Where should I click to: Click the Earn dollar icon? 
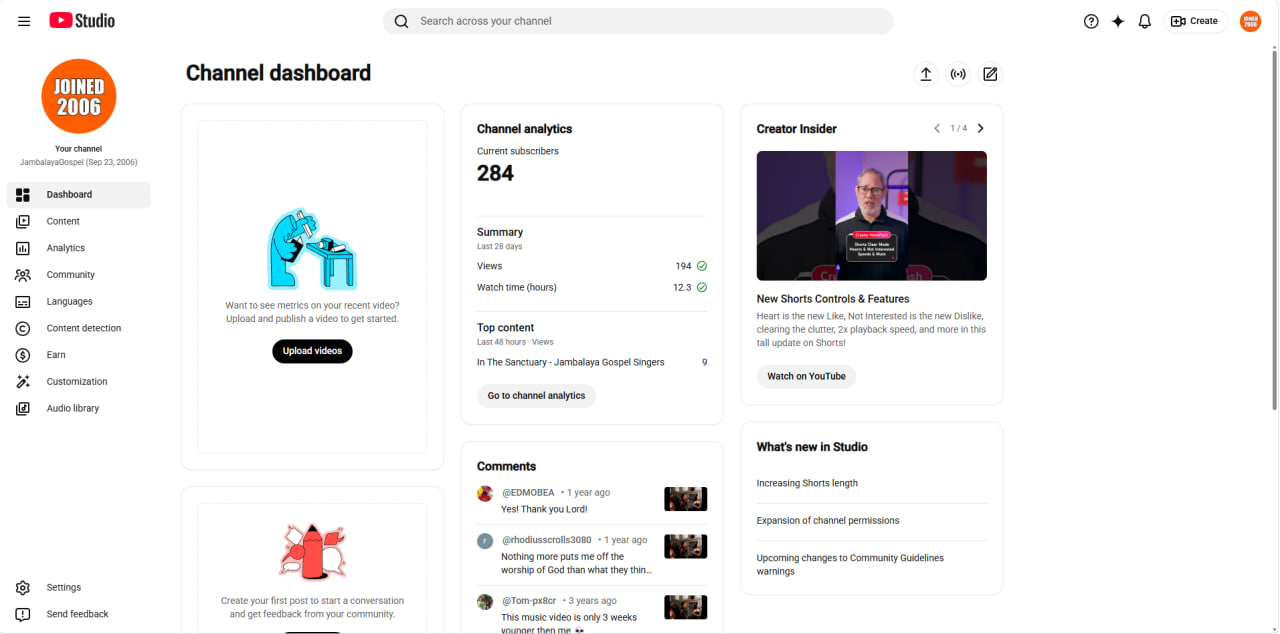tap(23, 355)
